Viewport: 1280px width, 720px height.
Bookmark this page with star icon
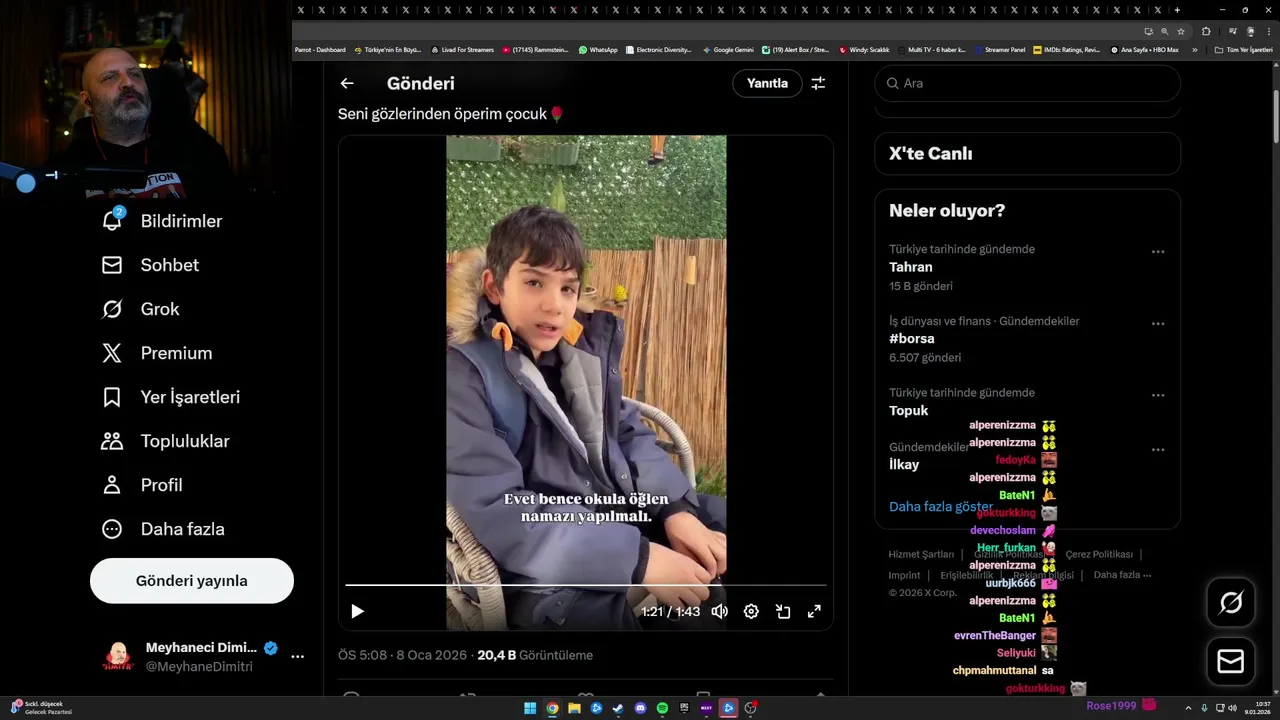pyautogui.click(x=1181, y=31)
